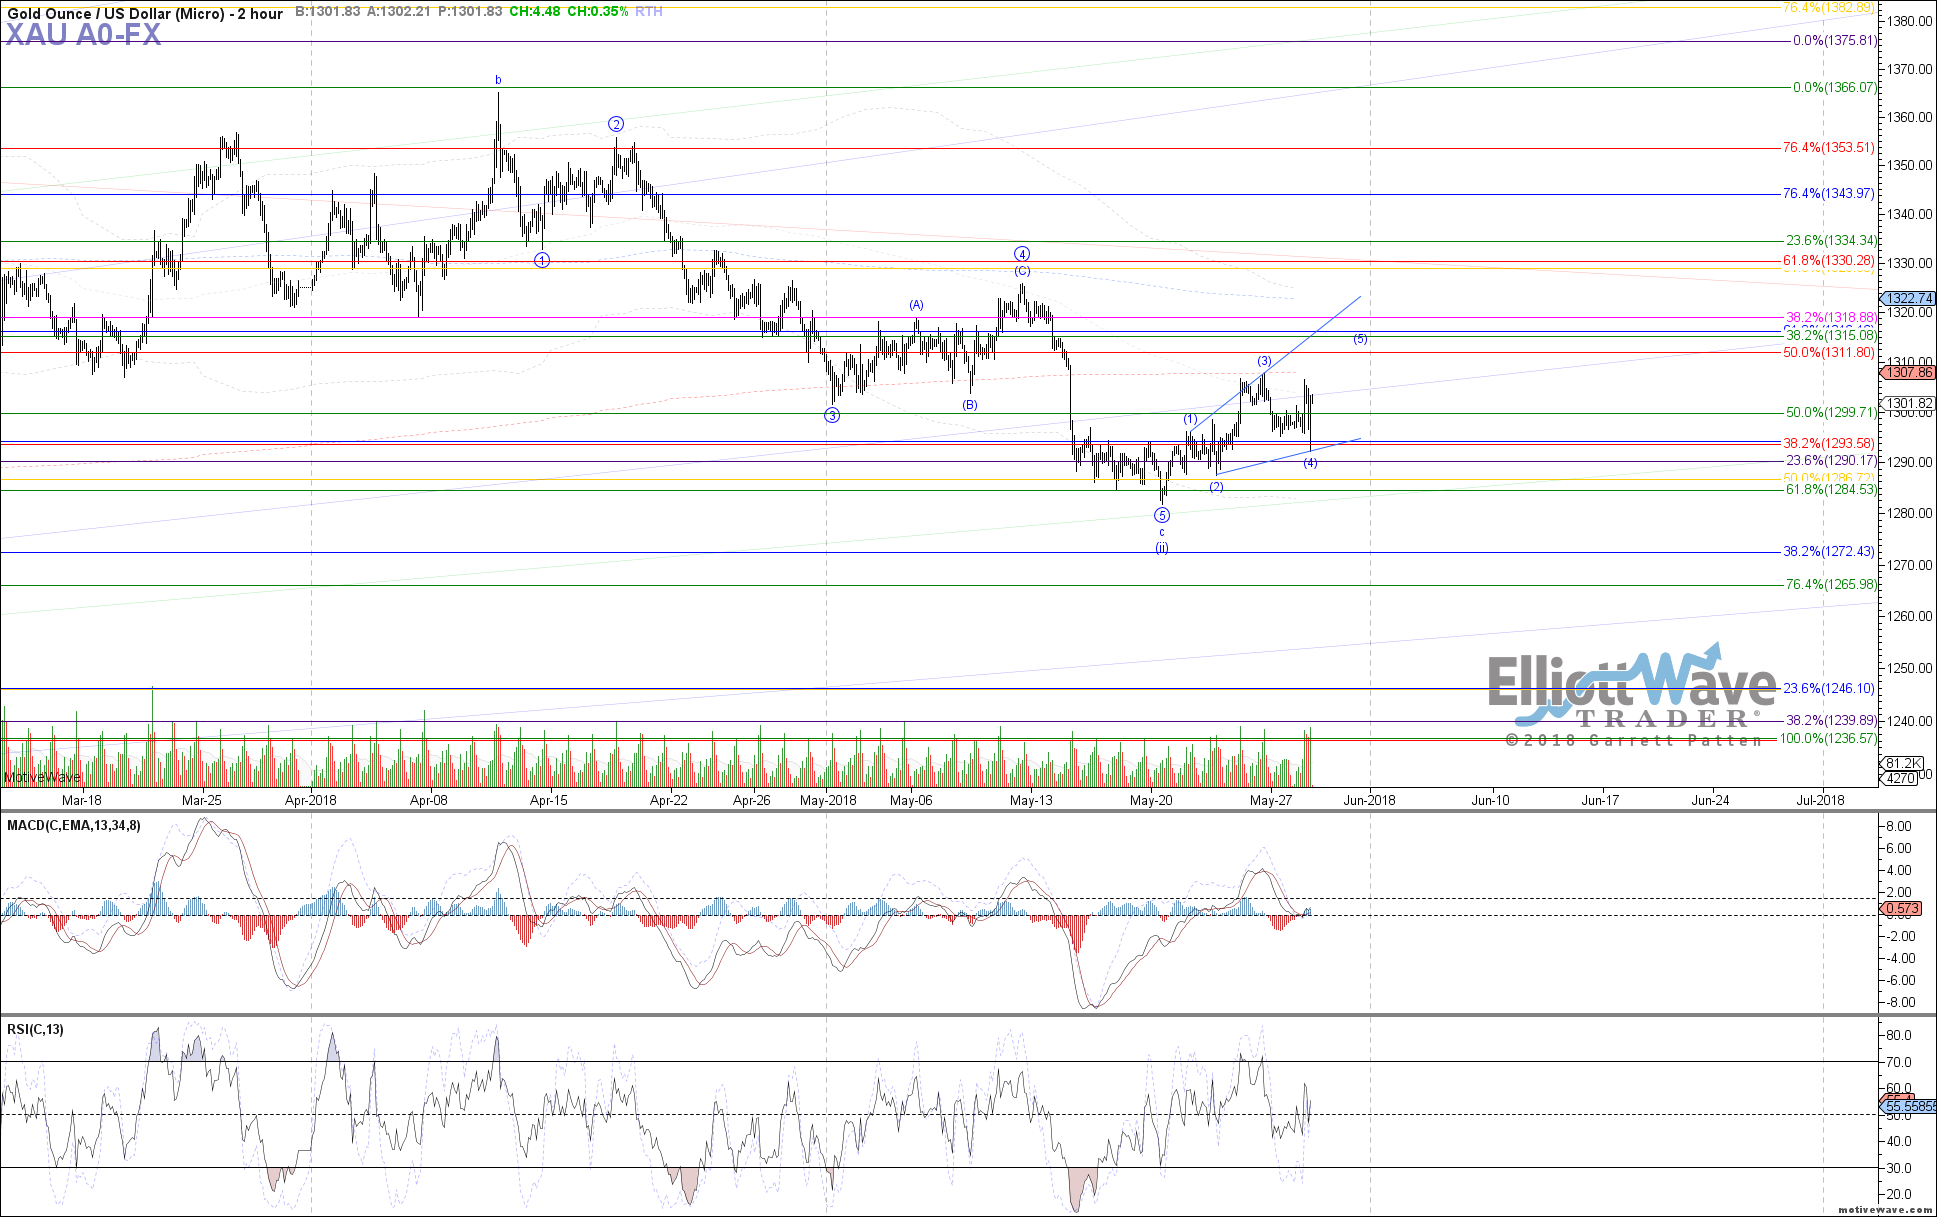Viewport: 1937px width, 1217px height.
Task: Click the blue (5) projected wave target
Action: 1361,339
